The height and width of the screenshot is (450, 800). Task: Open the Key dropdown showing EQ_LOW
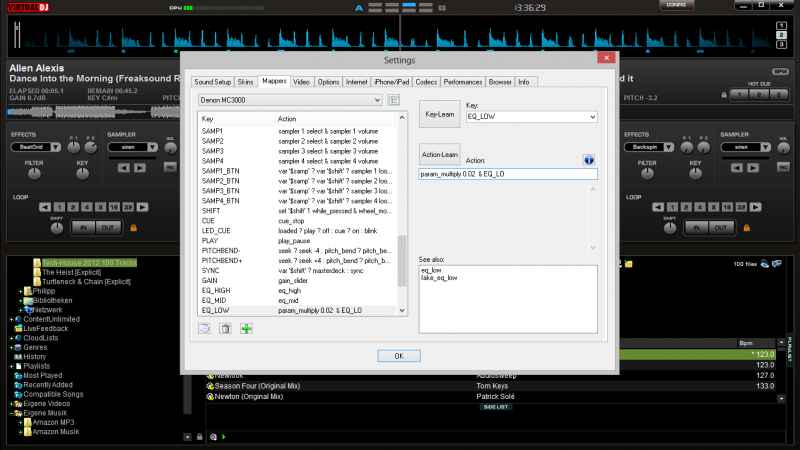[531, 117]
